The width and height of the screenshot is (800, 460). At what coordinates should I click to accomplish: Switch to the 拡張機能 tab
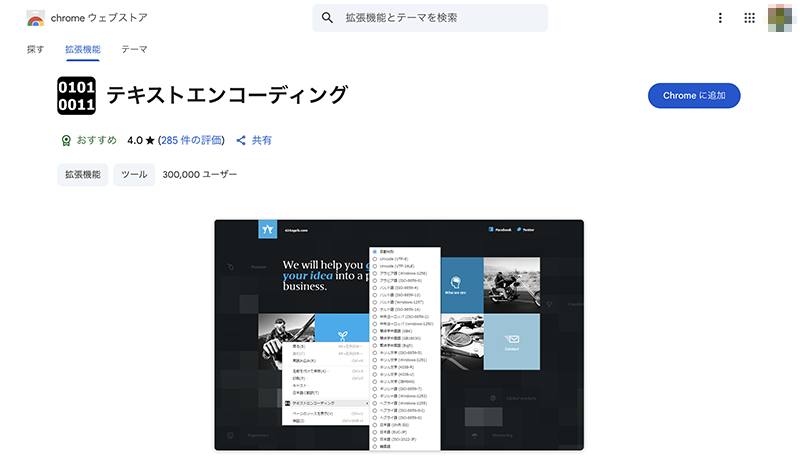pyautogui.click(x=83, y=49)
